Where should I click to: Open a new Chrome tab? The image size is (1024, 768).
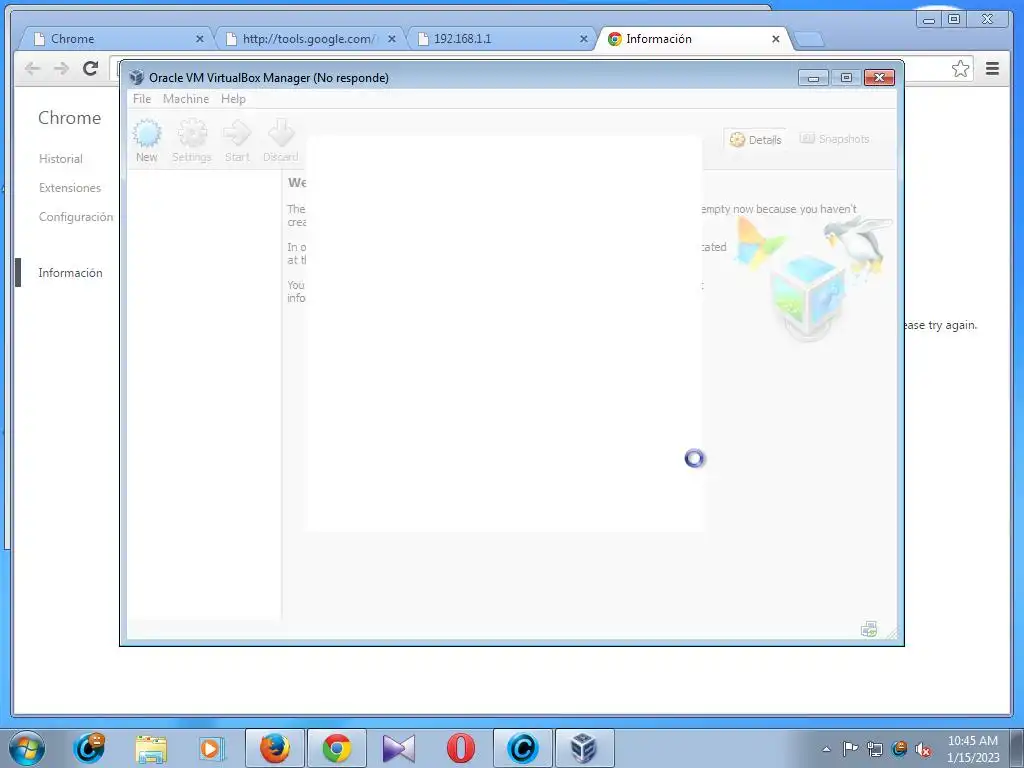[x=810, y=40]
